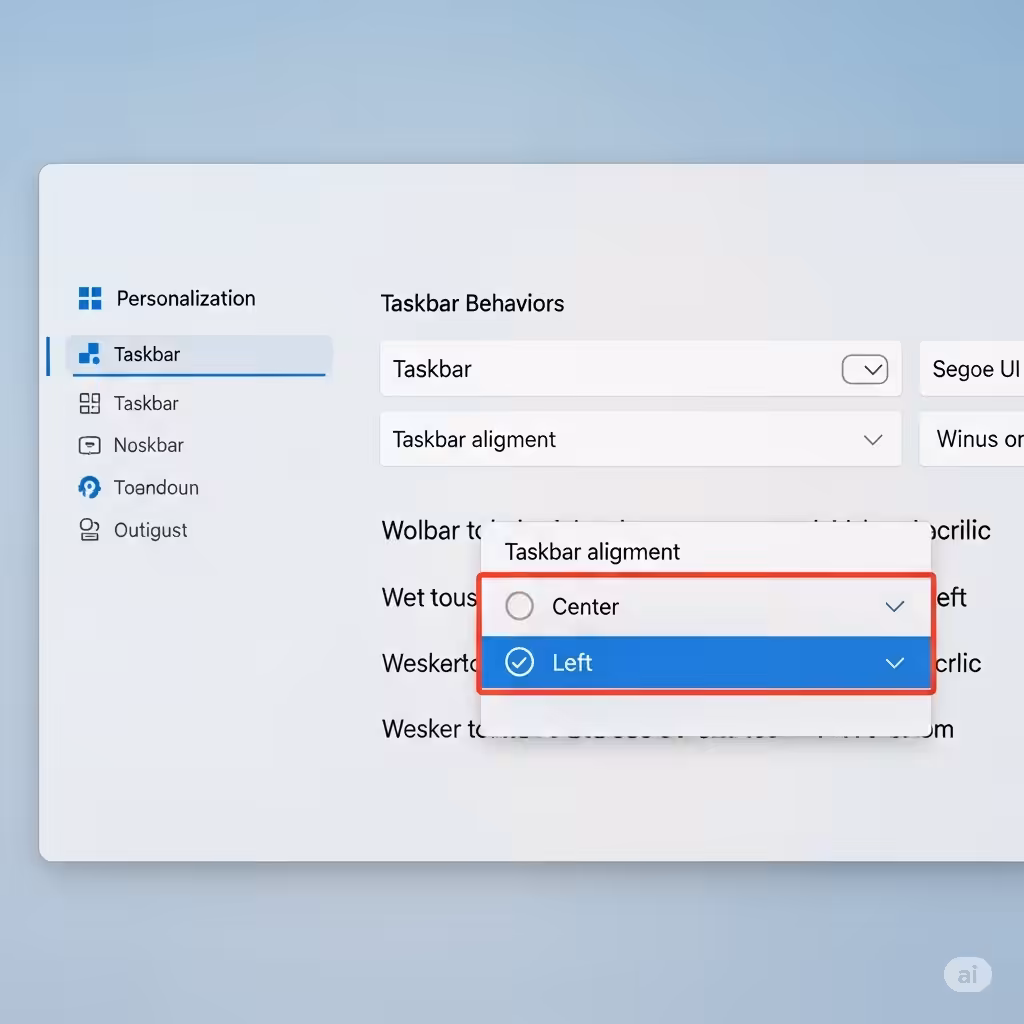Viewport: 1024px width, 1024px height.
Task: Open the second Taskbar sidebar entry
Action: coord(146,404)
